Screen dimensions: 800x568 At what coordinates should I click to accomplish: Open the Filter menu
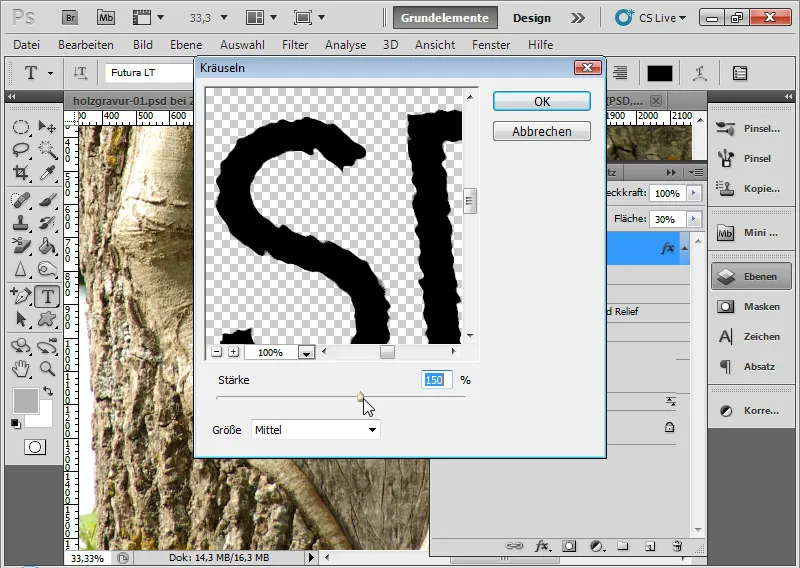click(x=295, y=45)
